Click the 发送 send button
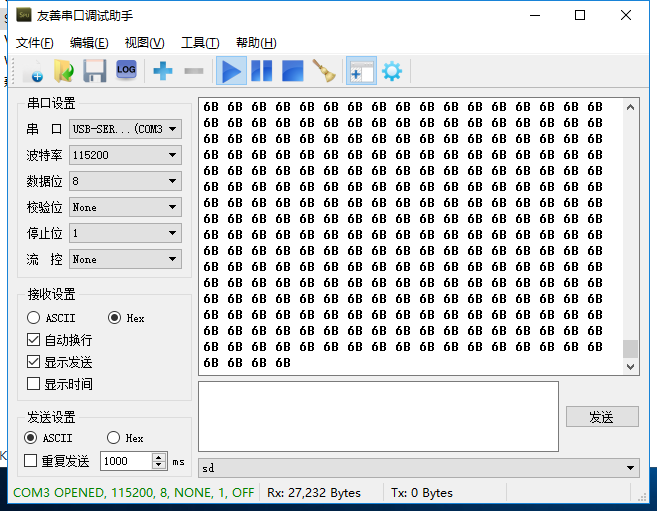The image size is (657, 511). [602, 417]
